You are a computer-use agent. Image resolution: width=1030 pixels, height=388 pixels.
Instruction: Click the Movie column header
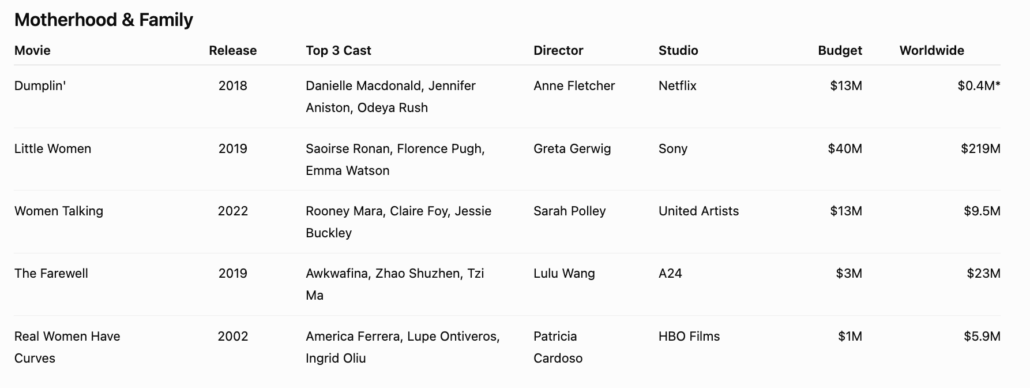32,51
